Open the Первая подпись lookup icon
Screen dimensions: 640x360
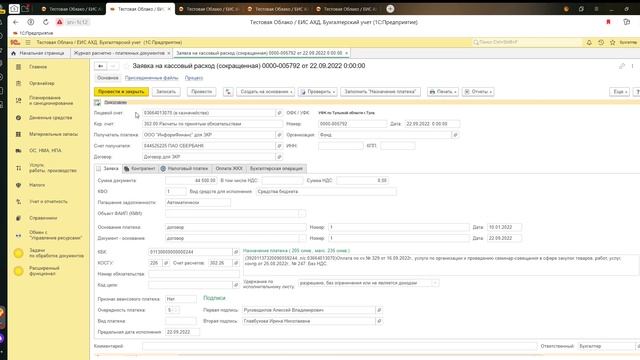pyautogui.click(x=379, y=310)
